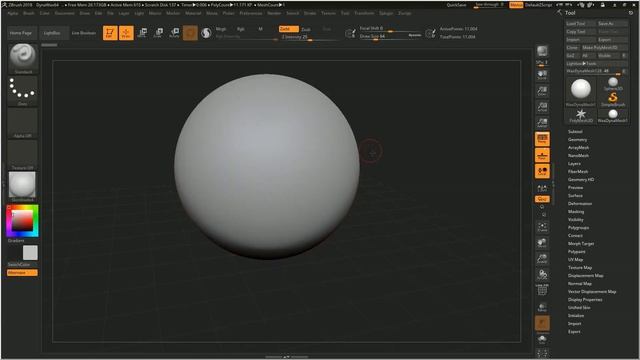The width and height of the screenshot is (640, 360).
Task: Open the Alpha Off selector
Action: [22, 123]
